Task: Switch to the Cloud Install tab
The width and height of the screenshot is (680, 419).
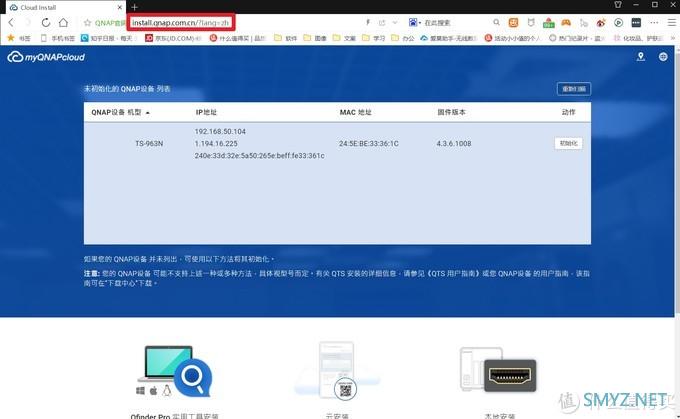Action: click(63, 7)
